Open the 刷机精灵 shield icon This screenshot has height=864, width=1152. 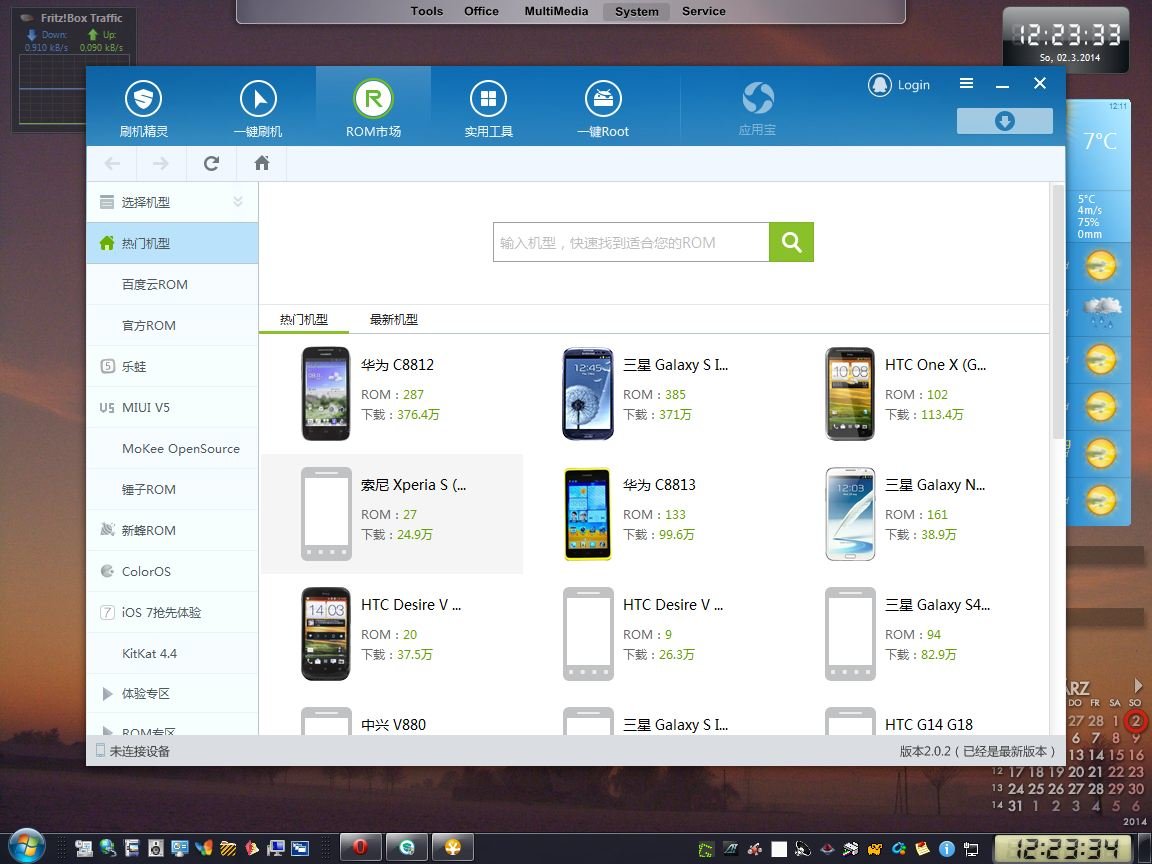click(x=143, y=98)
